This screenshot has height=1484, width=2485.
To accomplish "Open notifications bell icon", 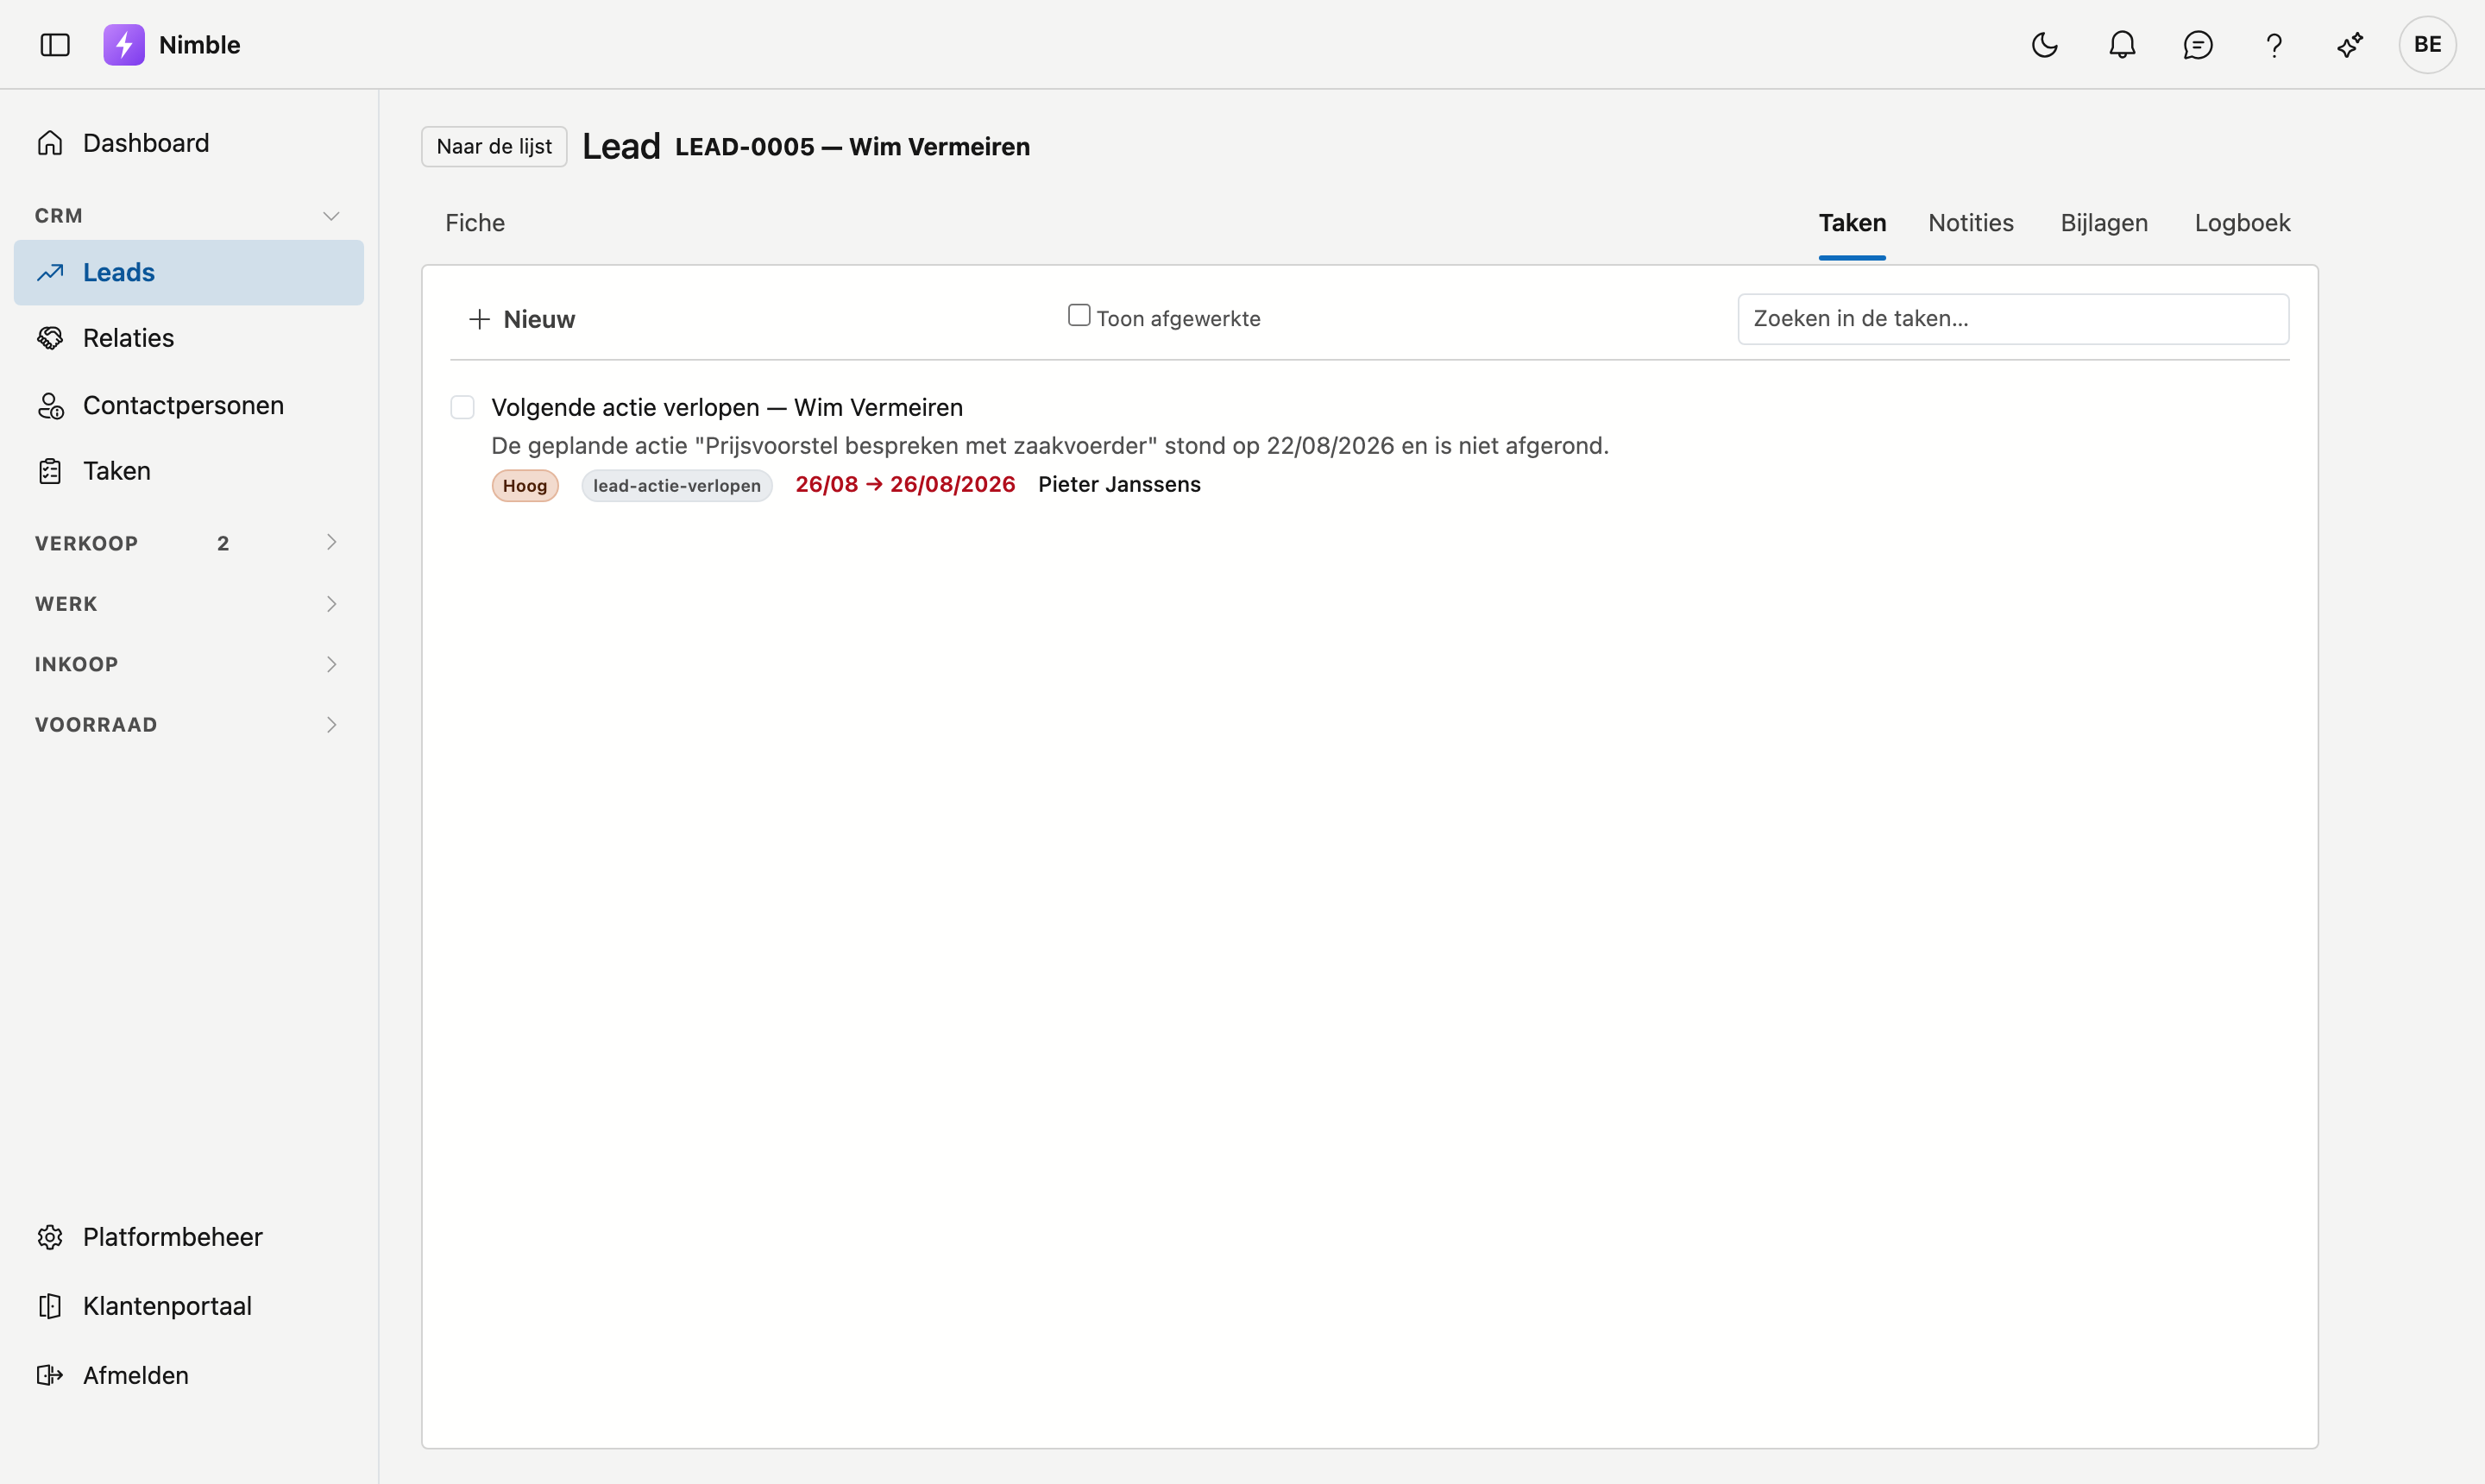I will (2122, 45).
